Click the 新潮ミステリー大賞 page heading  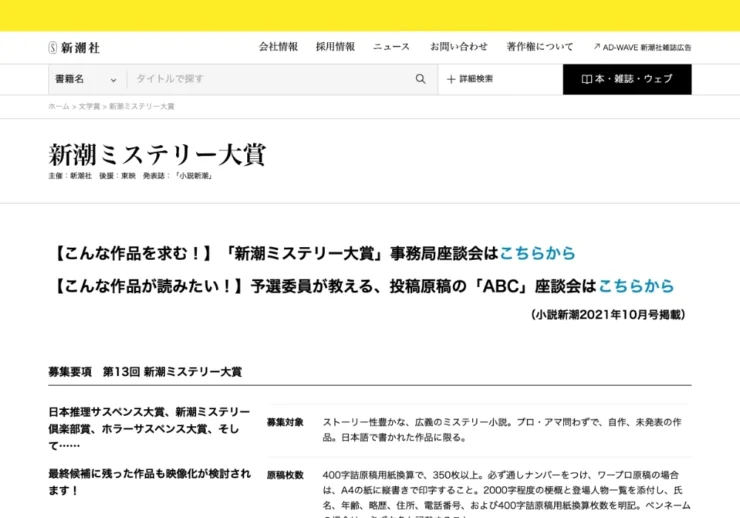tap(157, 155)
